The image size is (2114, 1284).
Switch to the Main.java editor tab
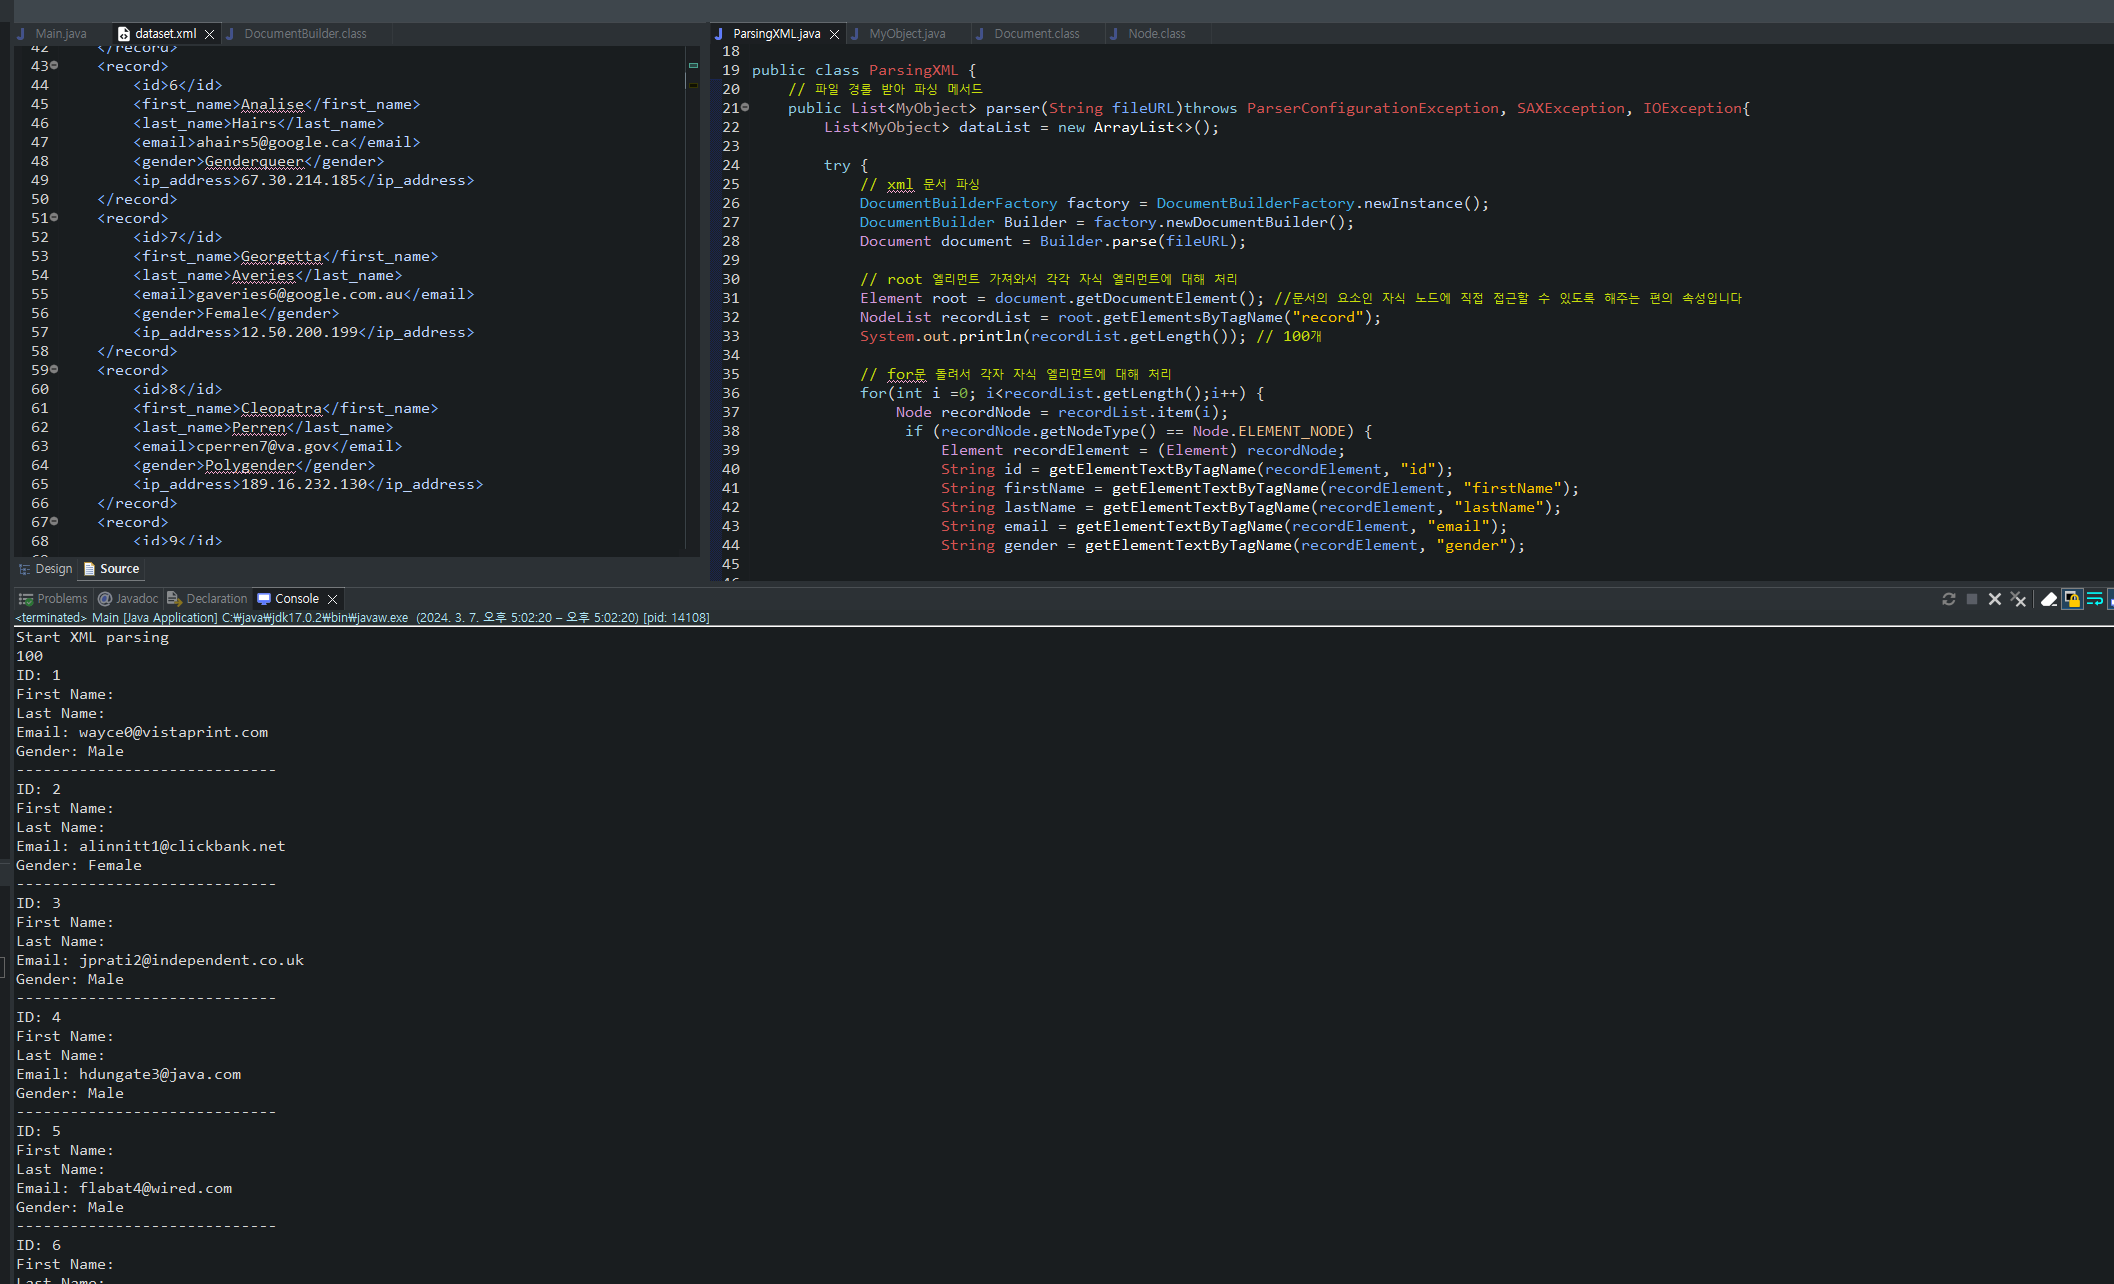(60, 34)
